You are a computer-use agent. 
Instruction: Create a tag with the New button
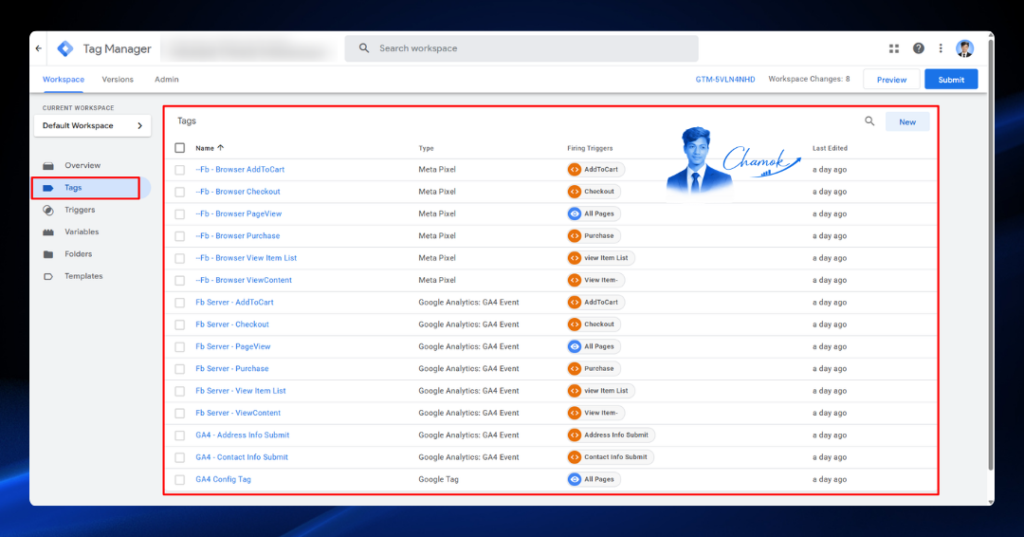907,122
